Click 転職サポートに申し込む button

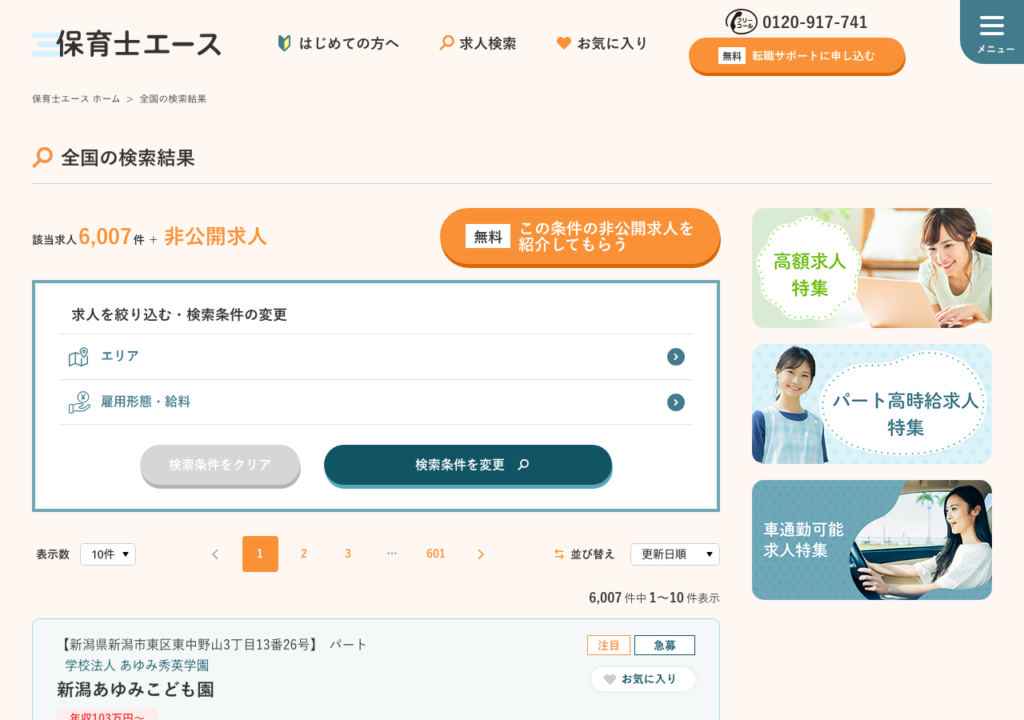point(797,56)
